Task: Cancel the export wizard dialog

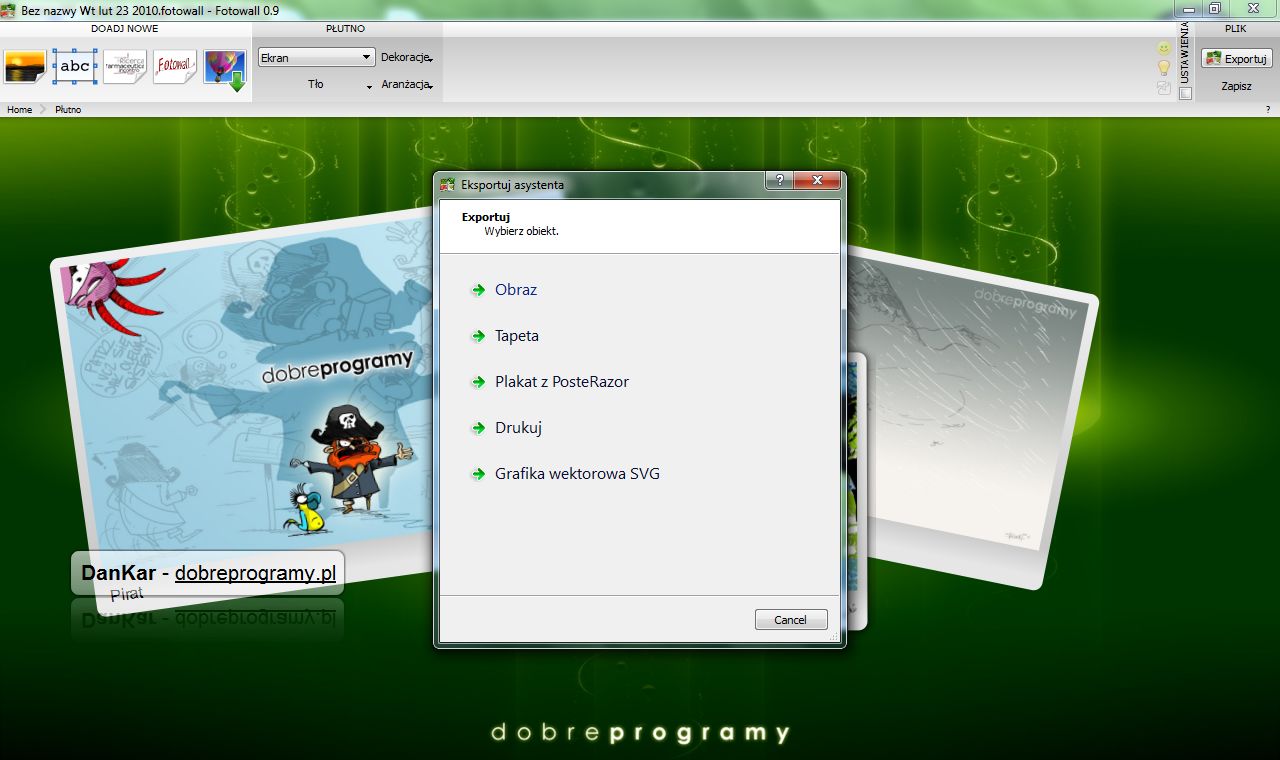Action: [x=791, y=620]
